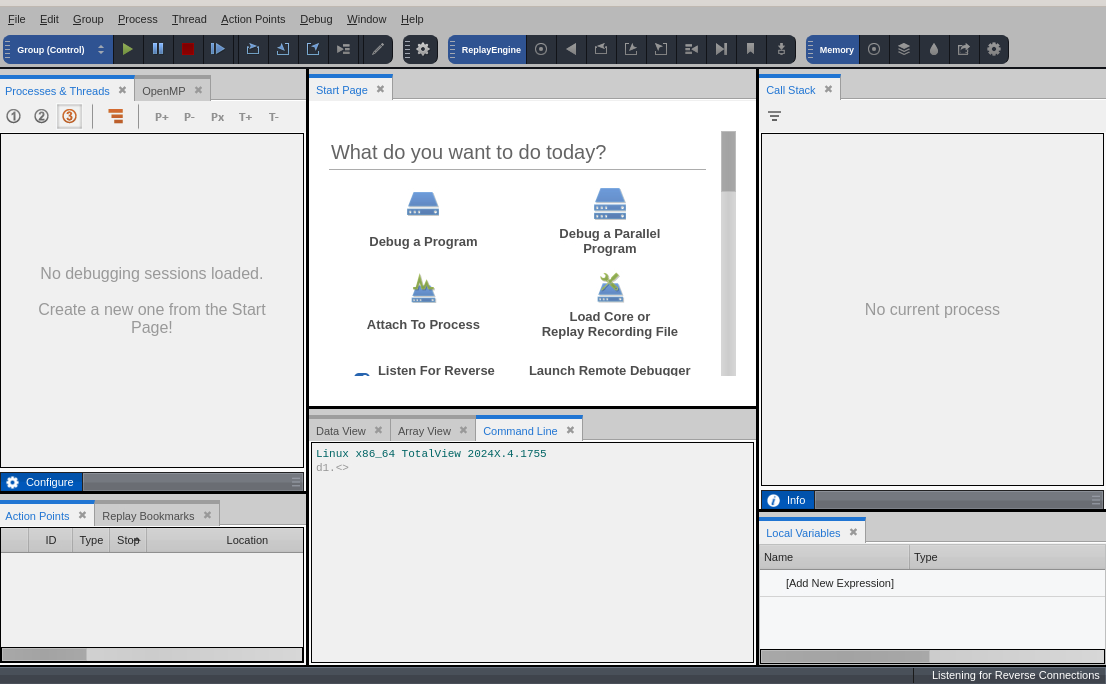Screen dimensions: 1106x684
Task: Click the Attach To Process icon
Action: 423,289
